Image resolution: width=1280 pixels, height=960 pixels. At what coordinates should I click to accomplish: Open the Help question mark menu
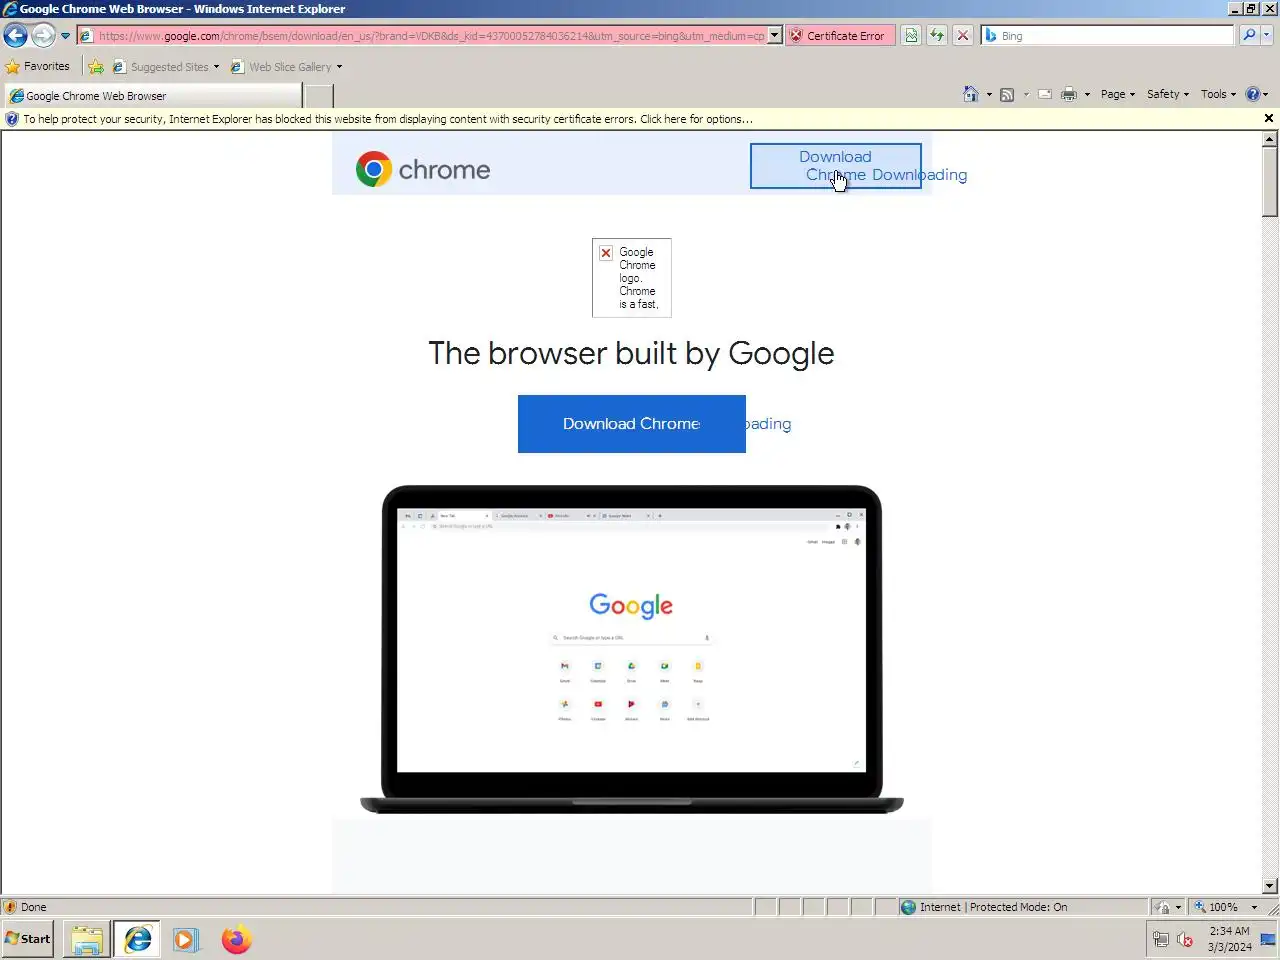click(1257, 94)
